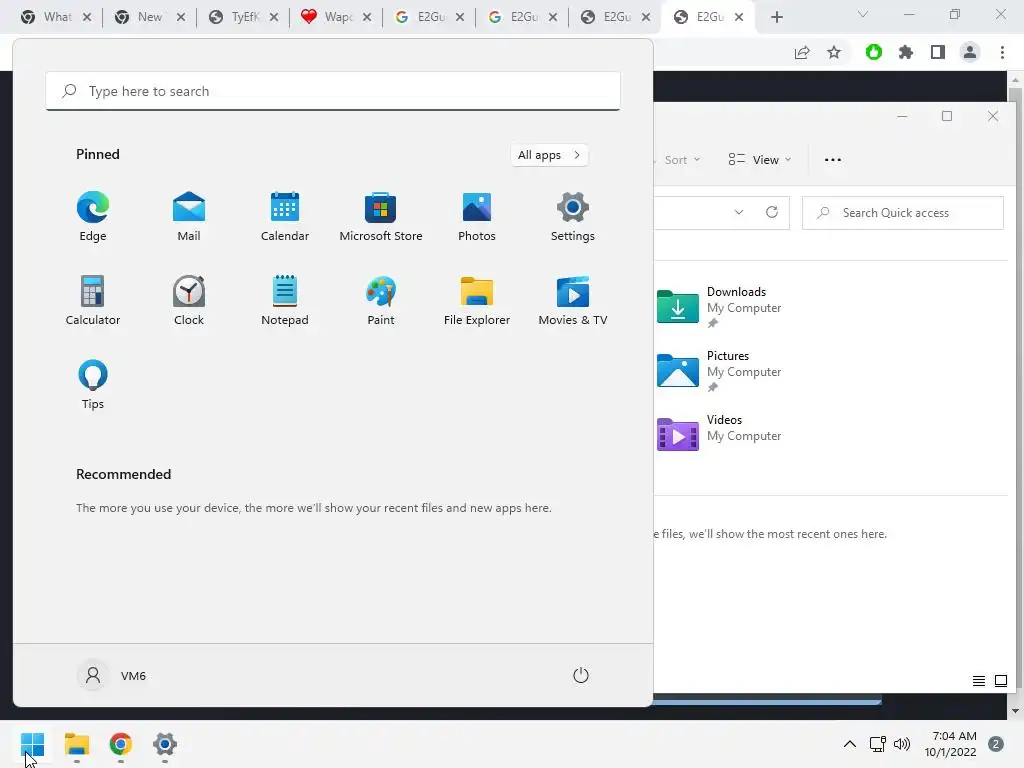Open Chrome profile avatar

coord(970,52)
